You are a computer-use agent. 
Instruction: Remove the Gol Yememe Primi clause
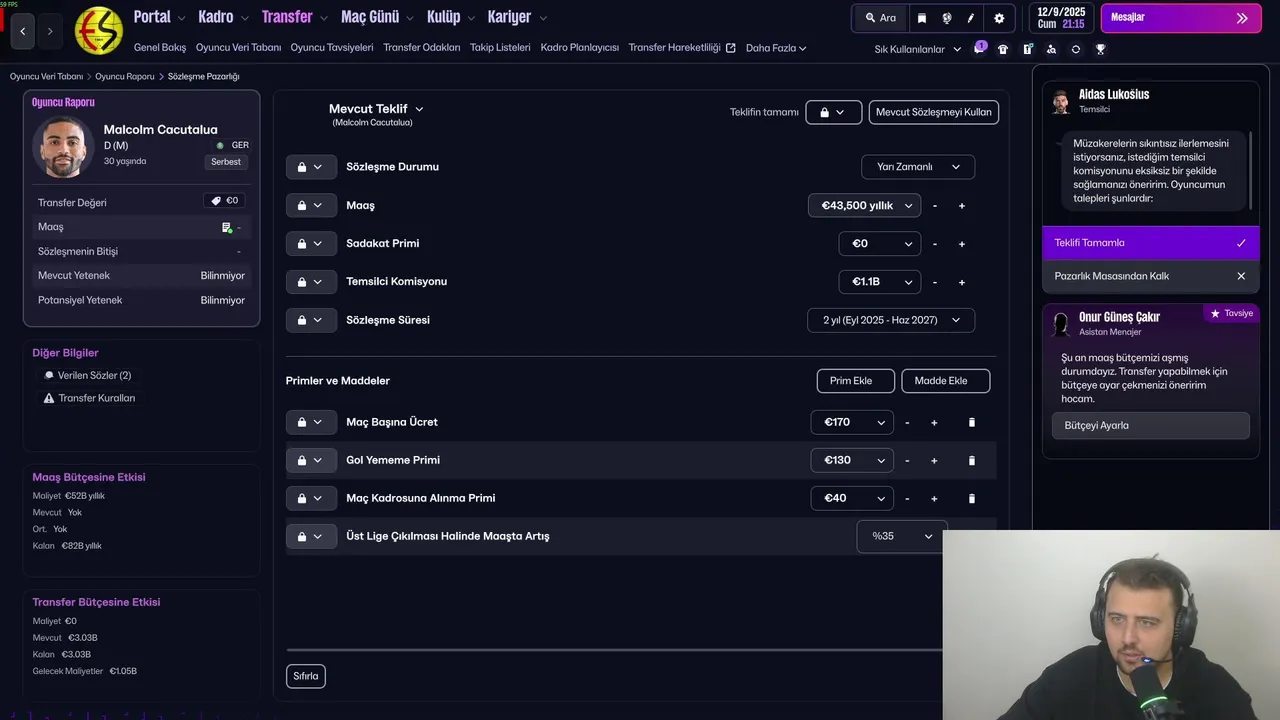[971, 460]
